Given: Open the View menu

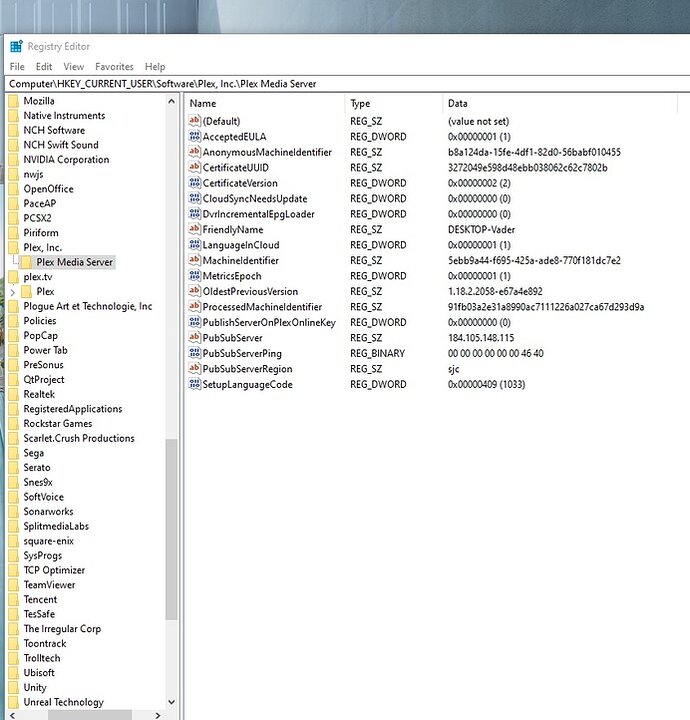Looking at the screenshot, I should 73,67.
